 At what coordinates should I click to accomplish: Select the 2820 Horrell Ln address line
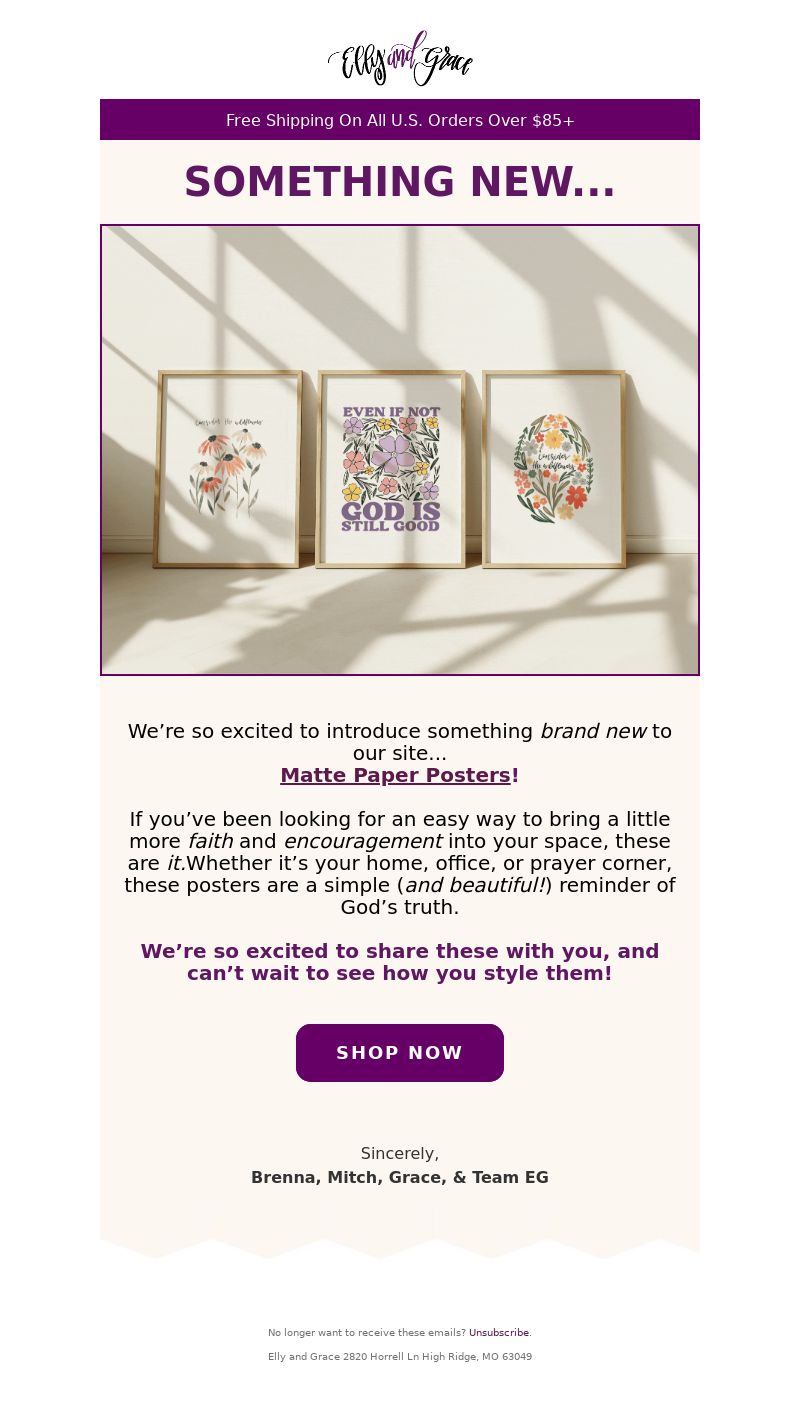400,1357
